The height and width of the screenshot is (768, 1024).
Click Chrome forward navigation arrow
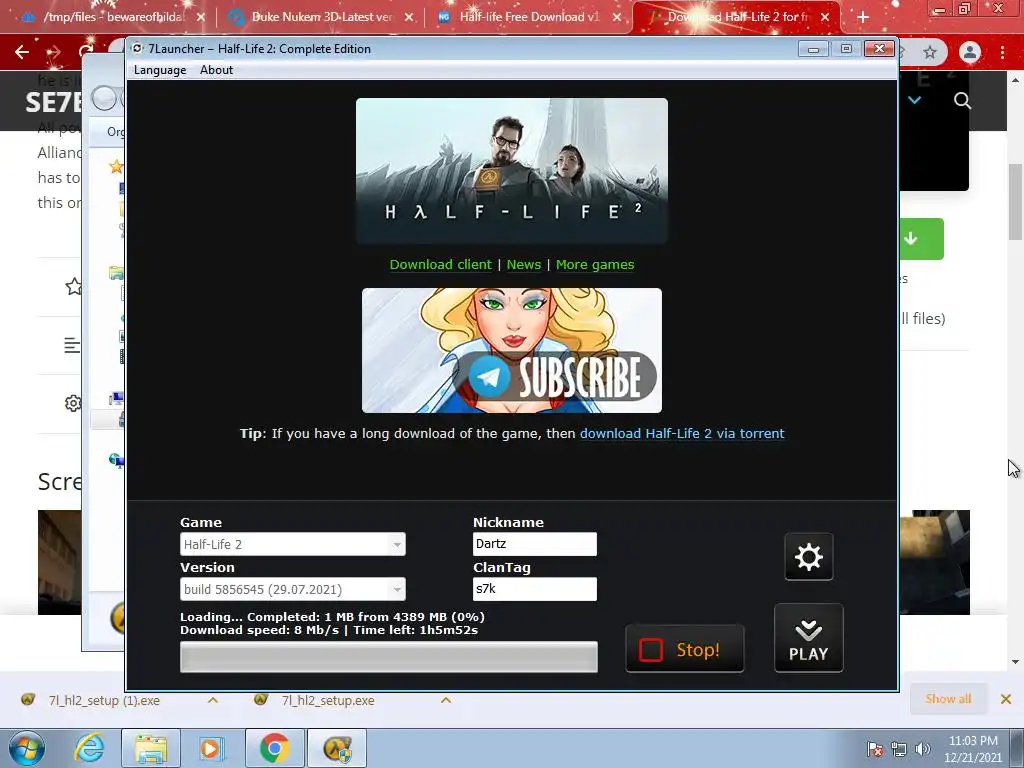54,52
